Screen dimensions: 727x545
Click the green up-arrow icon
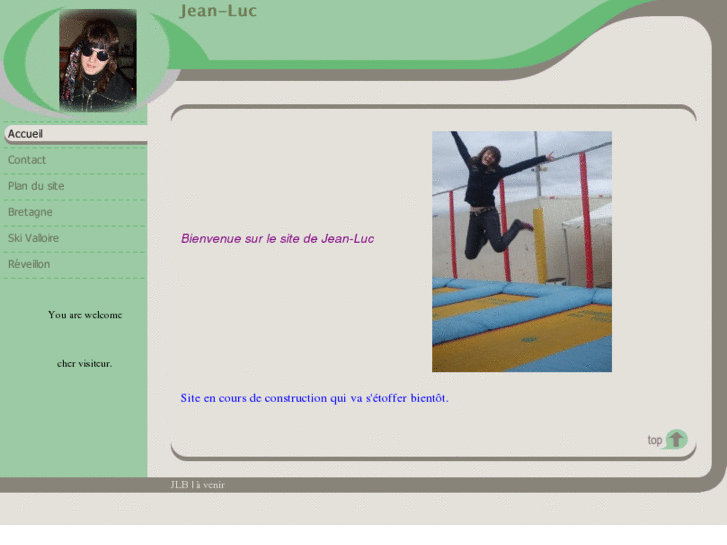tap(677, 439)
